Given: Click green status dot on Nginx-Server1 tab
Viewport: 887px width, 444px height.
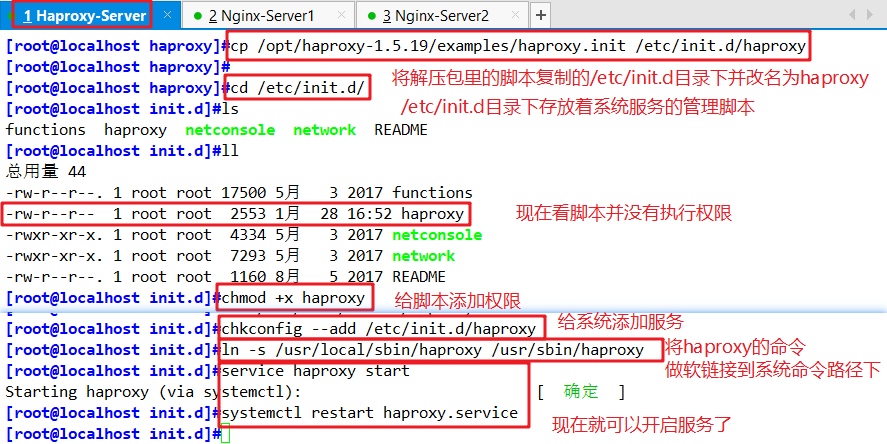Looking at the screenshot, I should point(197,16).
